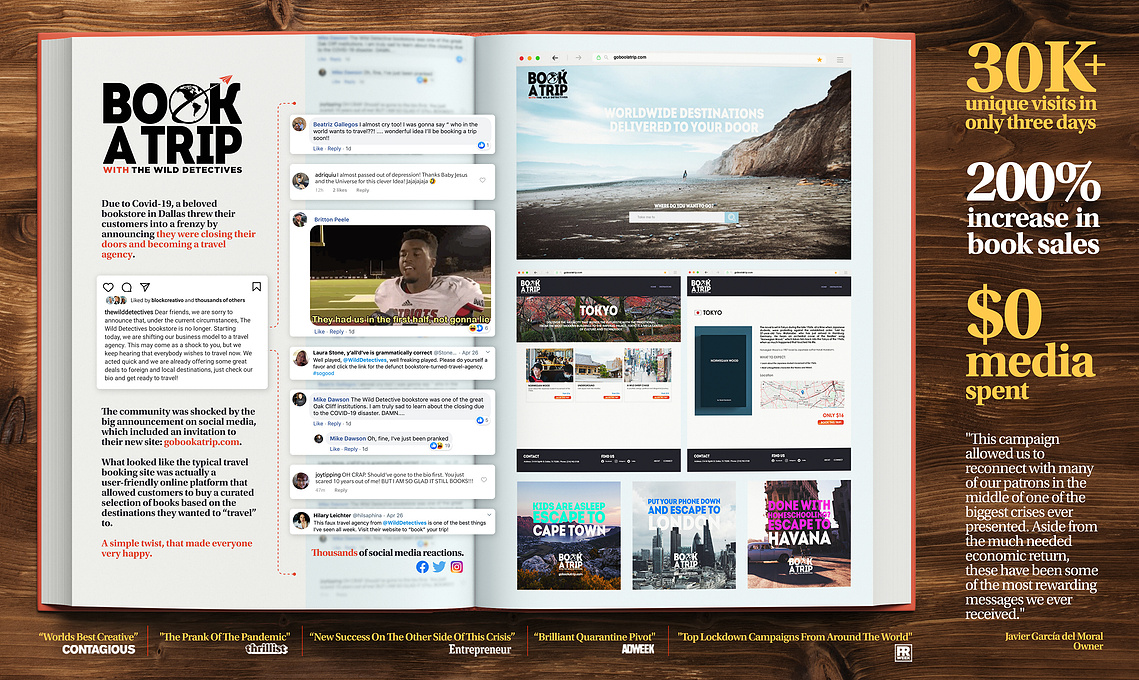
Task: Click Reply under Beatriz Gallegos' comment
Action: pos(334,148)
